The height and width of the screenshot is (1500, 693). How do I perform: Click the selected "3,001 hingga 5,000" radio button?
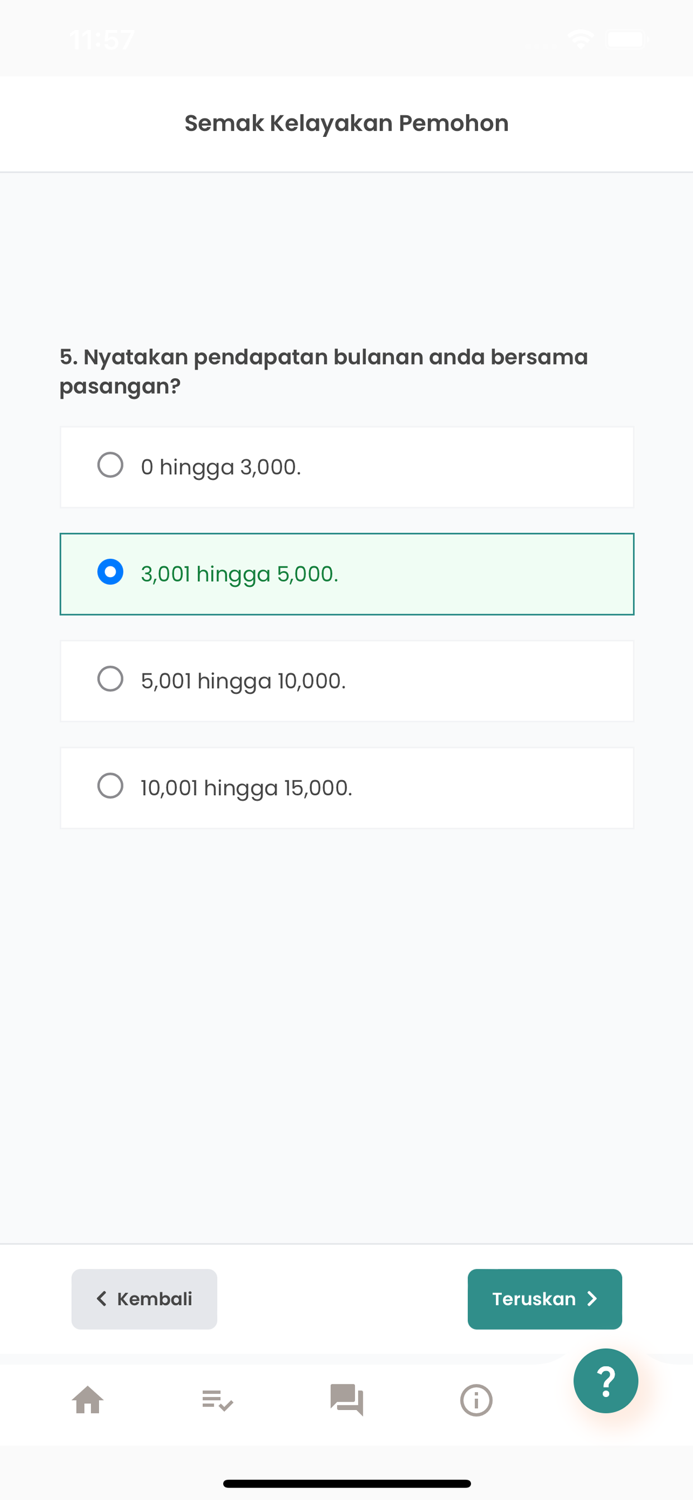(x=110, y=572)
